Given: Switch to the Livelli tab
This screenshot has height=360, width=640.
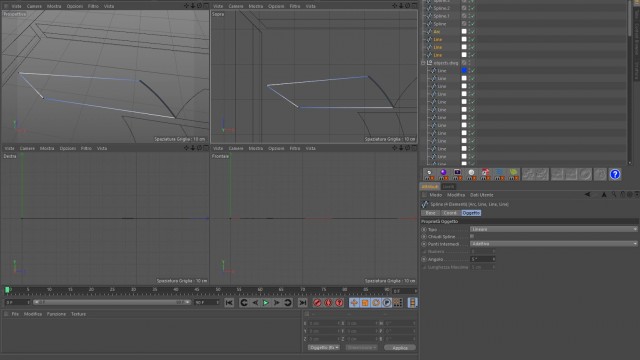Looking at the screenshot, I should point(448,187).
